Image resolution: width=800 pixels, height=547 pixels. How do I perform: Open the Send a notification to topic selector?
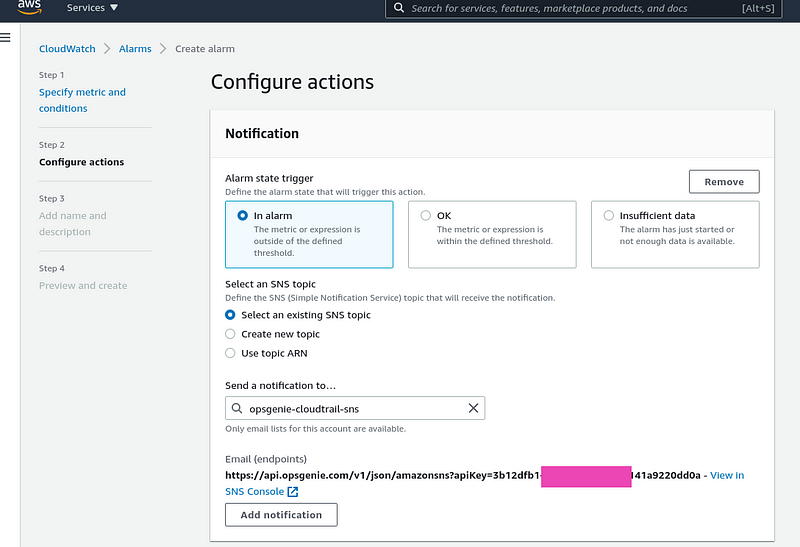[355, 408]
